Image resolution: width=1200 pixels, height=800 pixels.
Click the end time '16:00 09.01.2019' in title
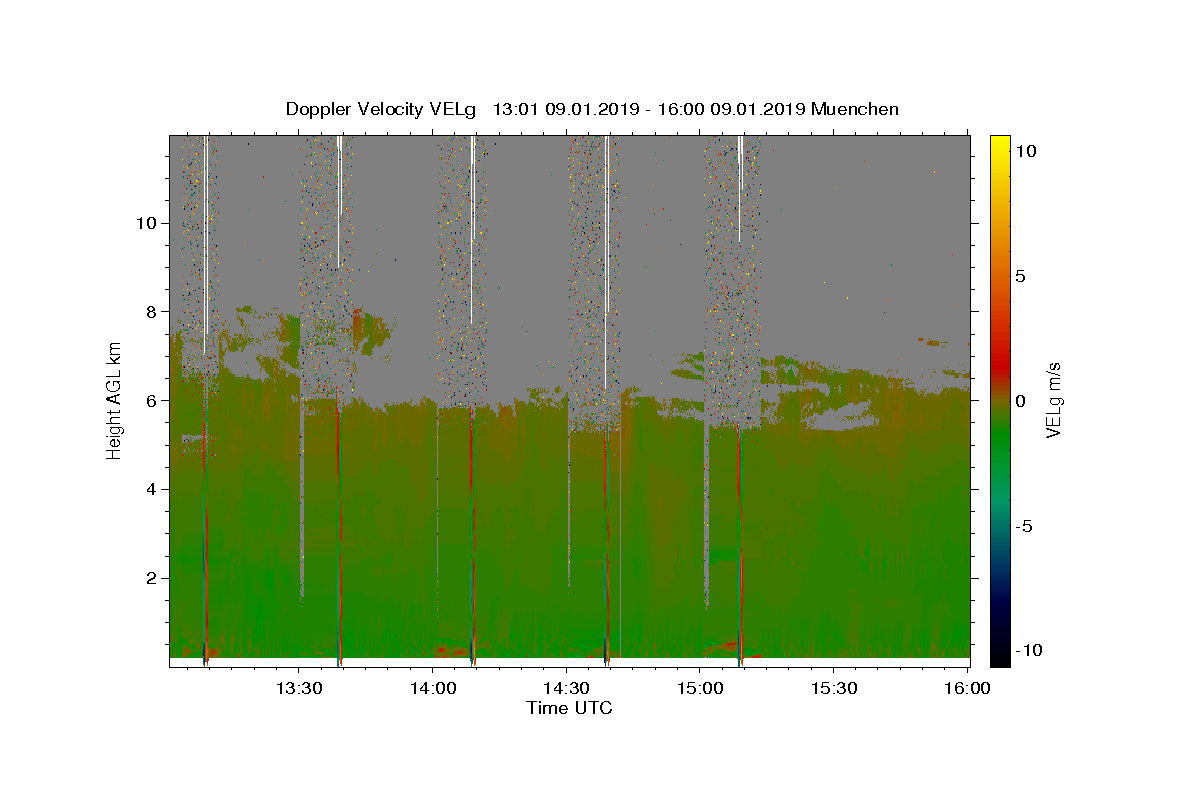(x=730, y=109)
